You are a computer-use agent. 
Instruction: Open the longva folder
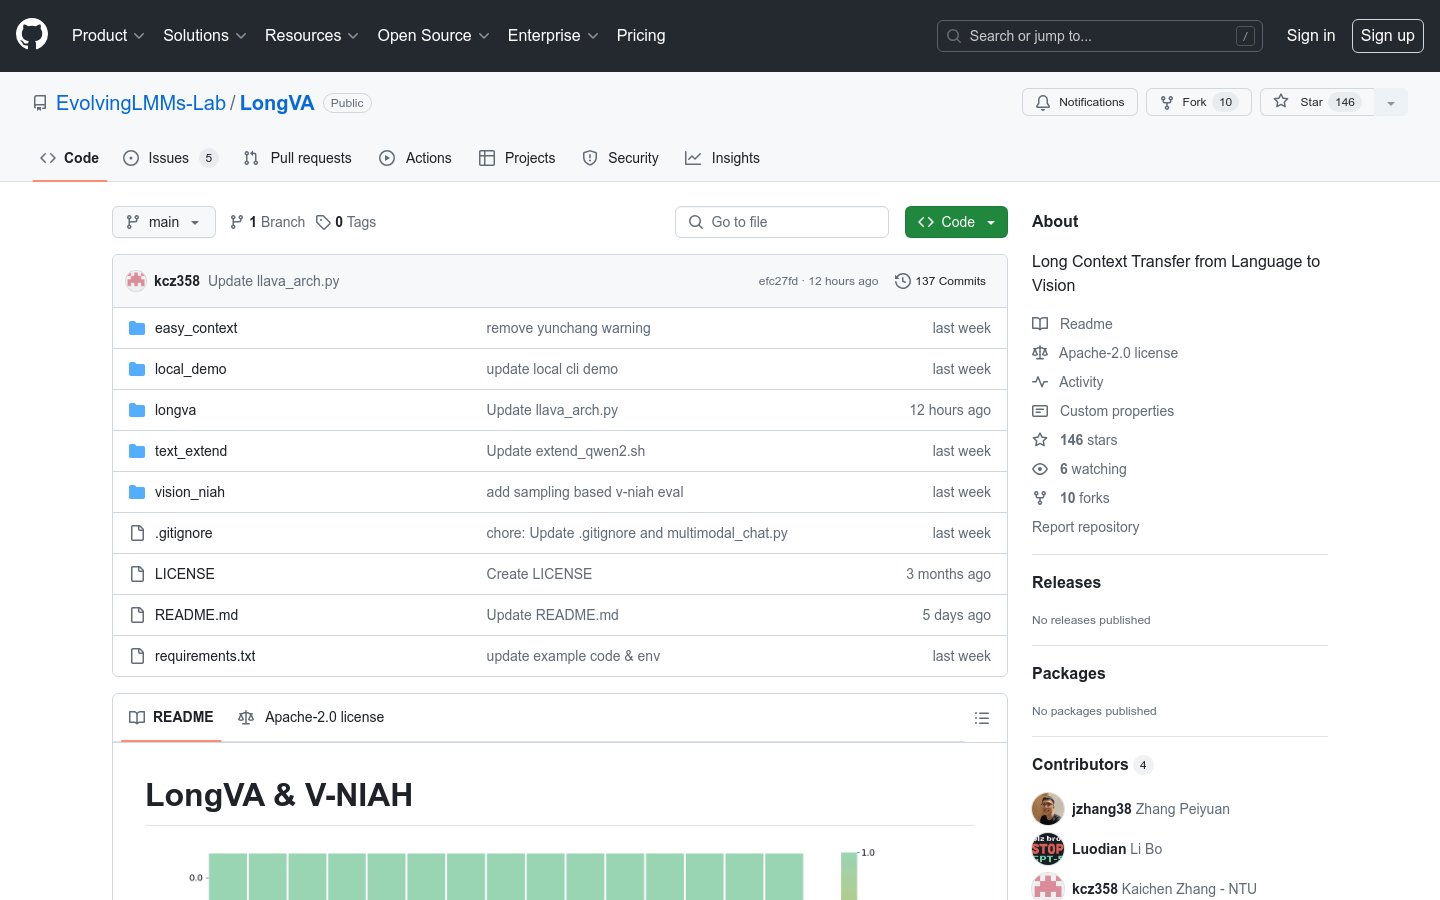pyautogui.click(x=175, y=410)
